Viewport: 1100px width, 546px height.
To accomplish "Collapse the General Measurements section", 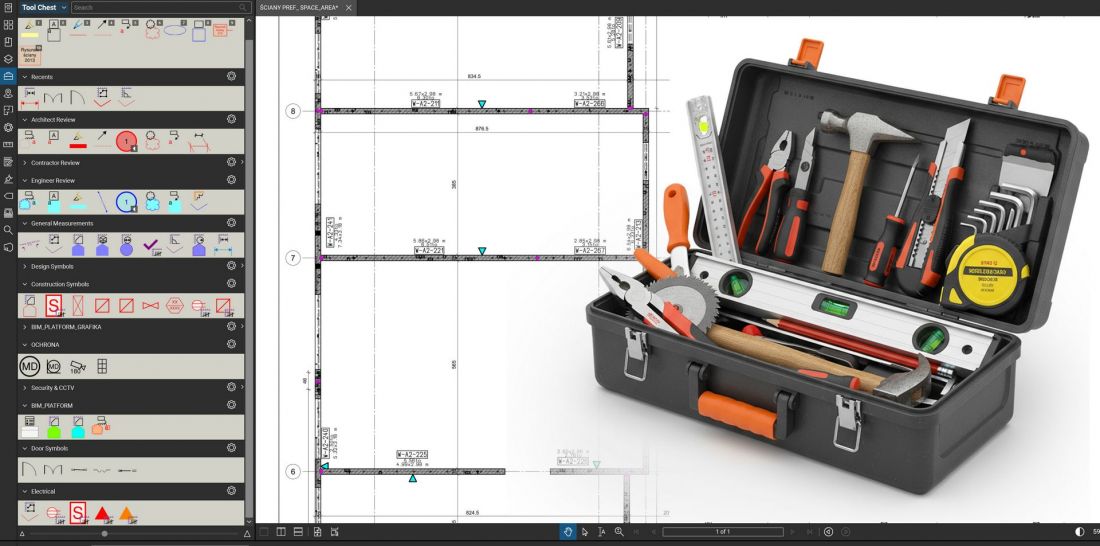I will pyautogui.click(x=25, y=223).
